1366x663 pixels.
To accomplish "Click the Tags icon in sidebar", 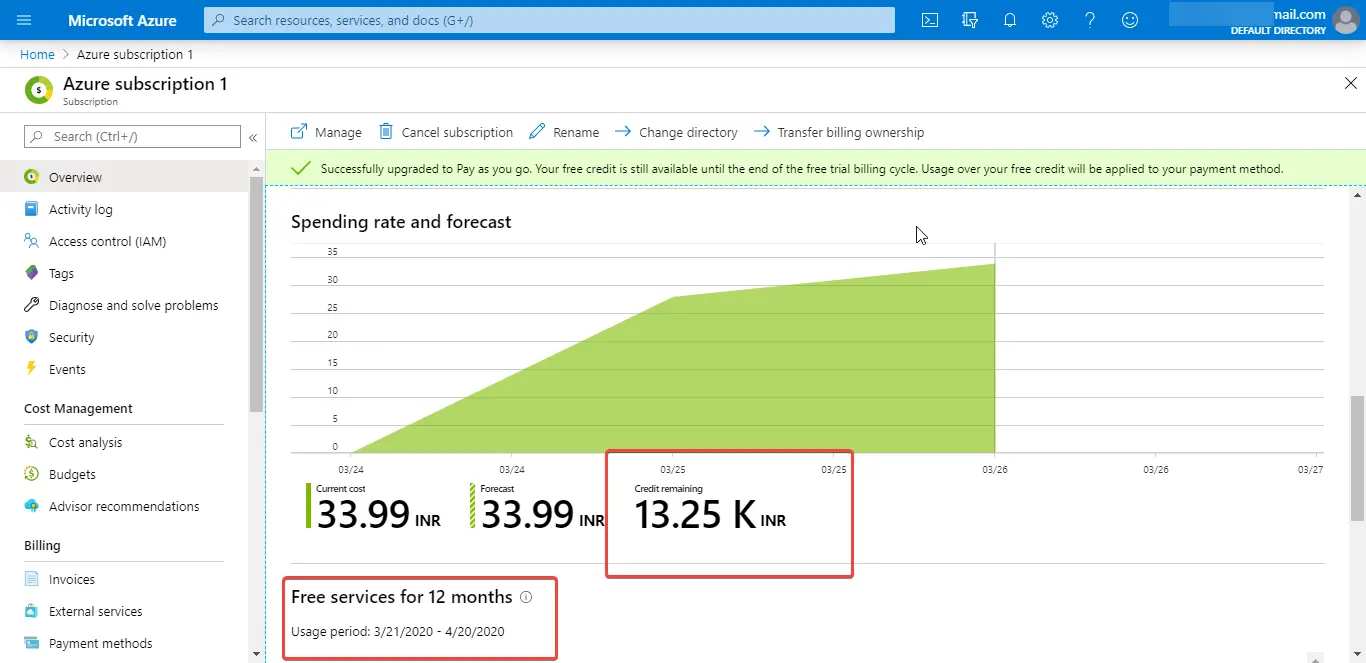I will 32,273.
